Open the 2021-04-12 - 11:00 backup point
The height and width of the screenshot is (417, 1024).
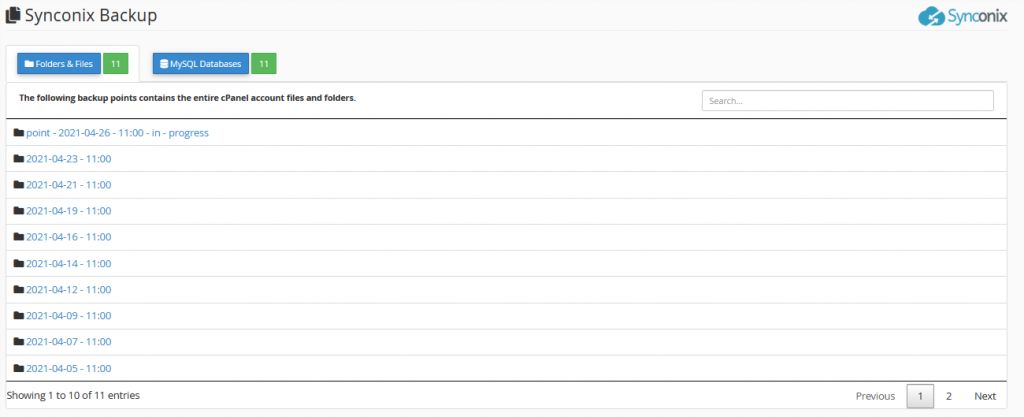point(69,290)
